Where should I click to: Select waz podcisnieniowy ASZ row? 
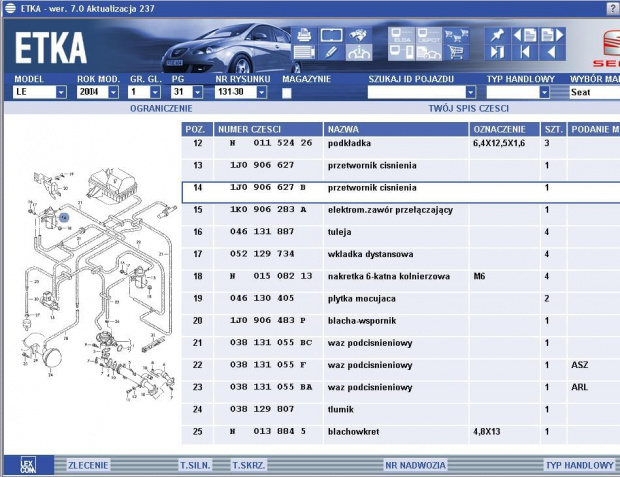point(401,369)
